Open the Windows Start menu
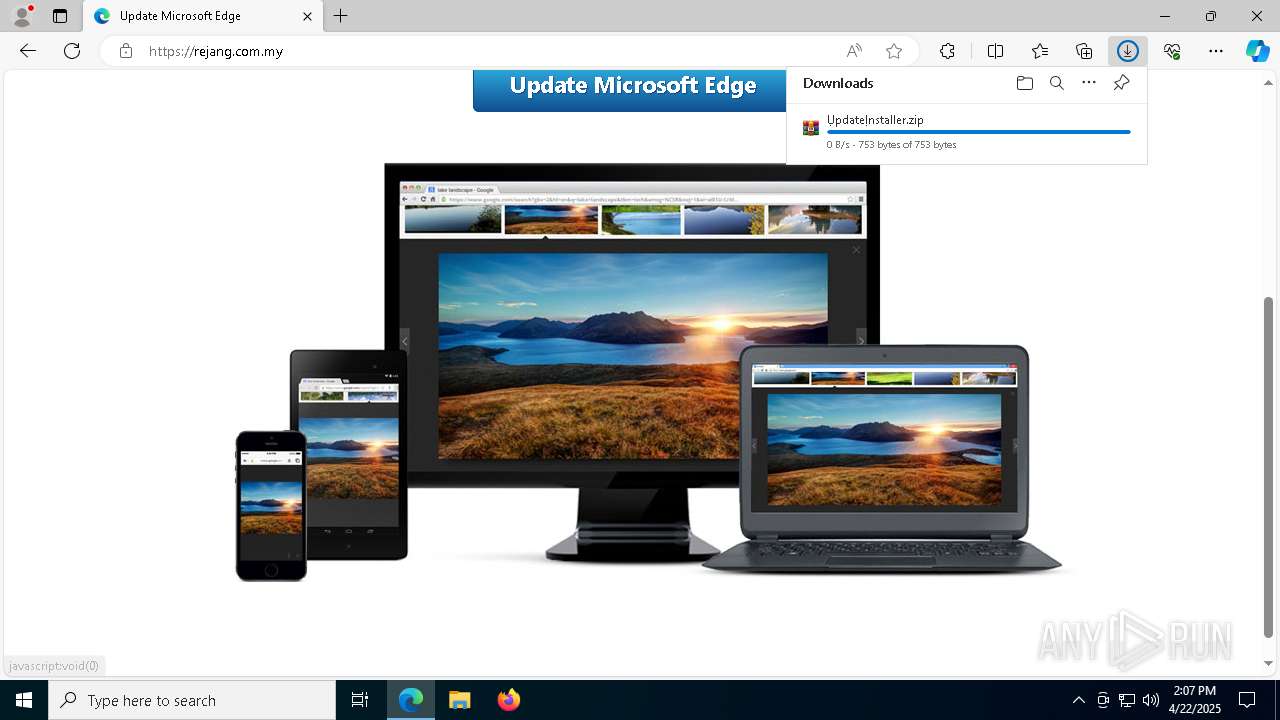The height and width of the screenshot is (720, 1280). (24, 700)
